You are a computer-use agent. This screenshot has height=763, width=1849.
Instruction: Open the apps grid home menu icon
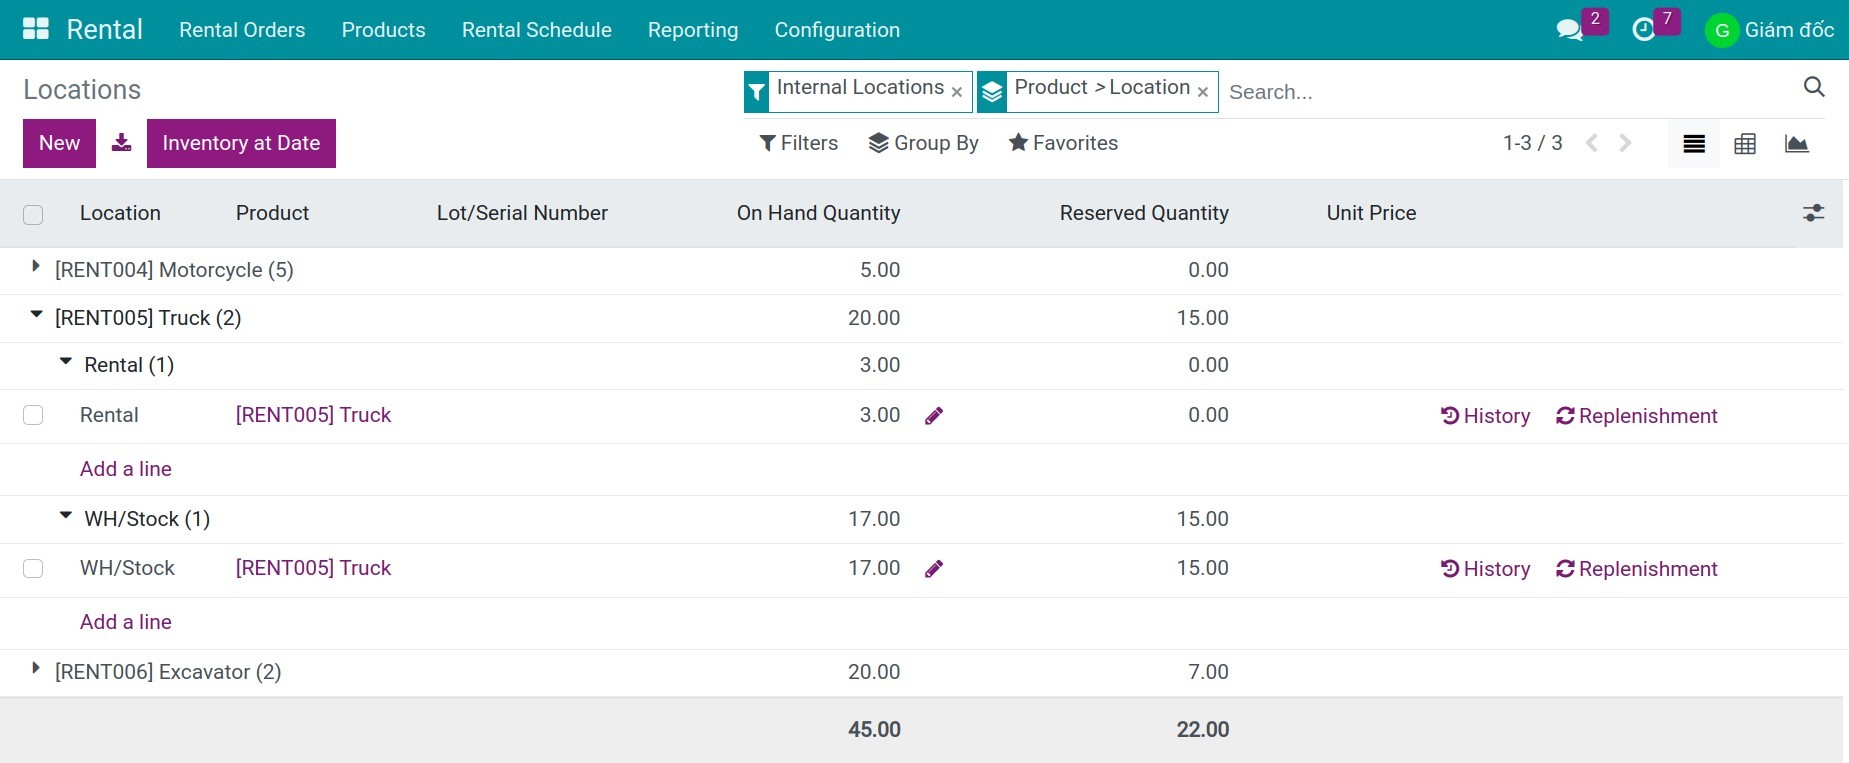pyautogui.click(x=36, y=29)
